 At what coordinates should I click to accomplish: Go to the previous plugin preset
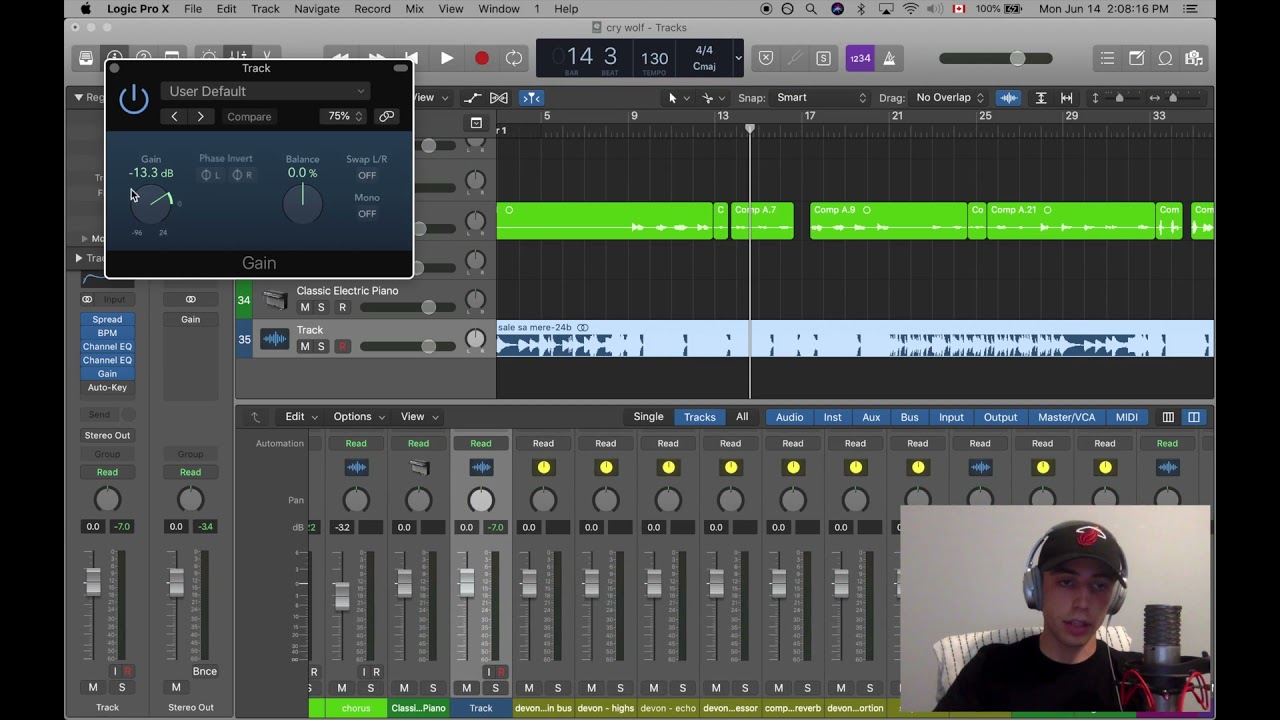174,117
